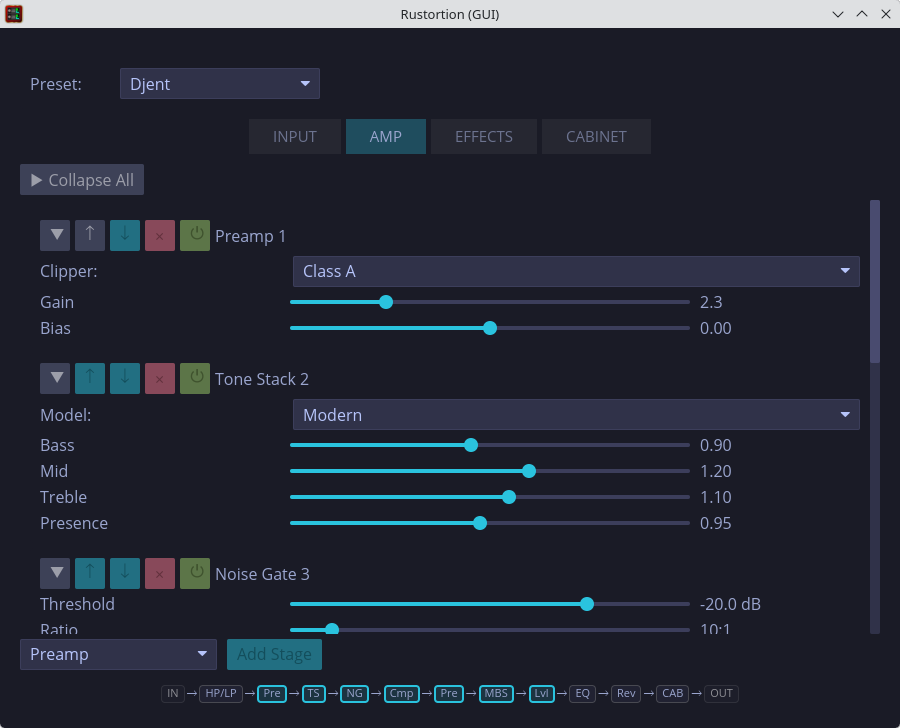The image size is (900, 728).
Task: Maximize the Rustortion window
Action: coord(862,14)
